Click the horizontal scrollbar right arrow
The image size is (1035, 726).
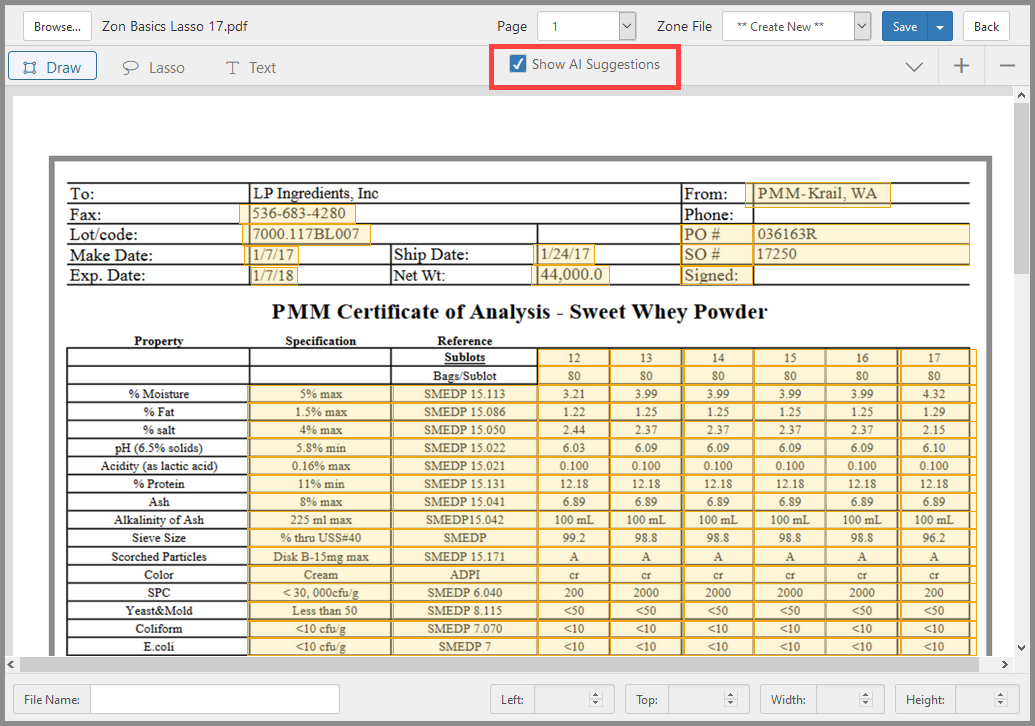pyautogui.click(x=1005, y=664)
